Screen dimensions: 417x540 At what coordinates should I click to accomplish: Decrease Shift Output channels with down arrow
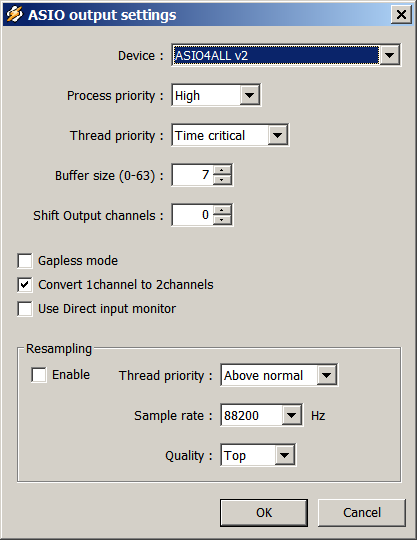[x=222, y=219]
